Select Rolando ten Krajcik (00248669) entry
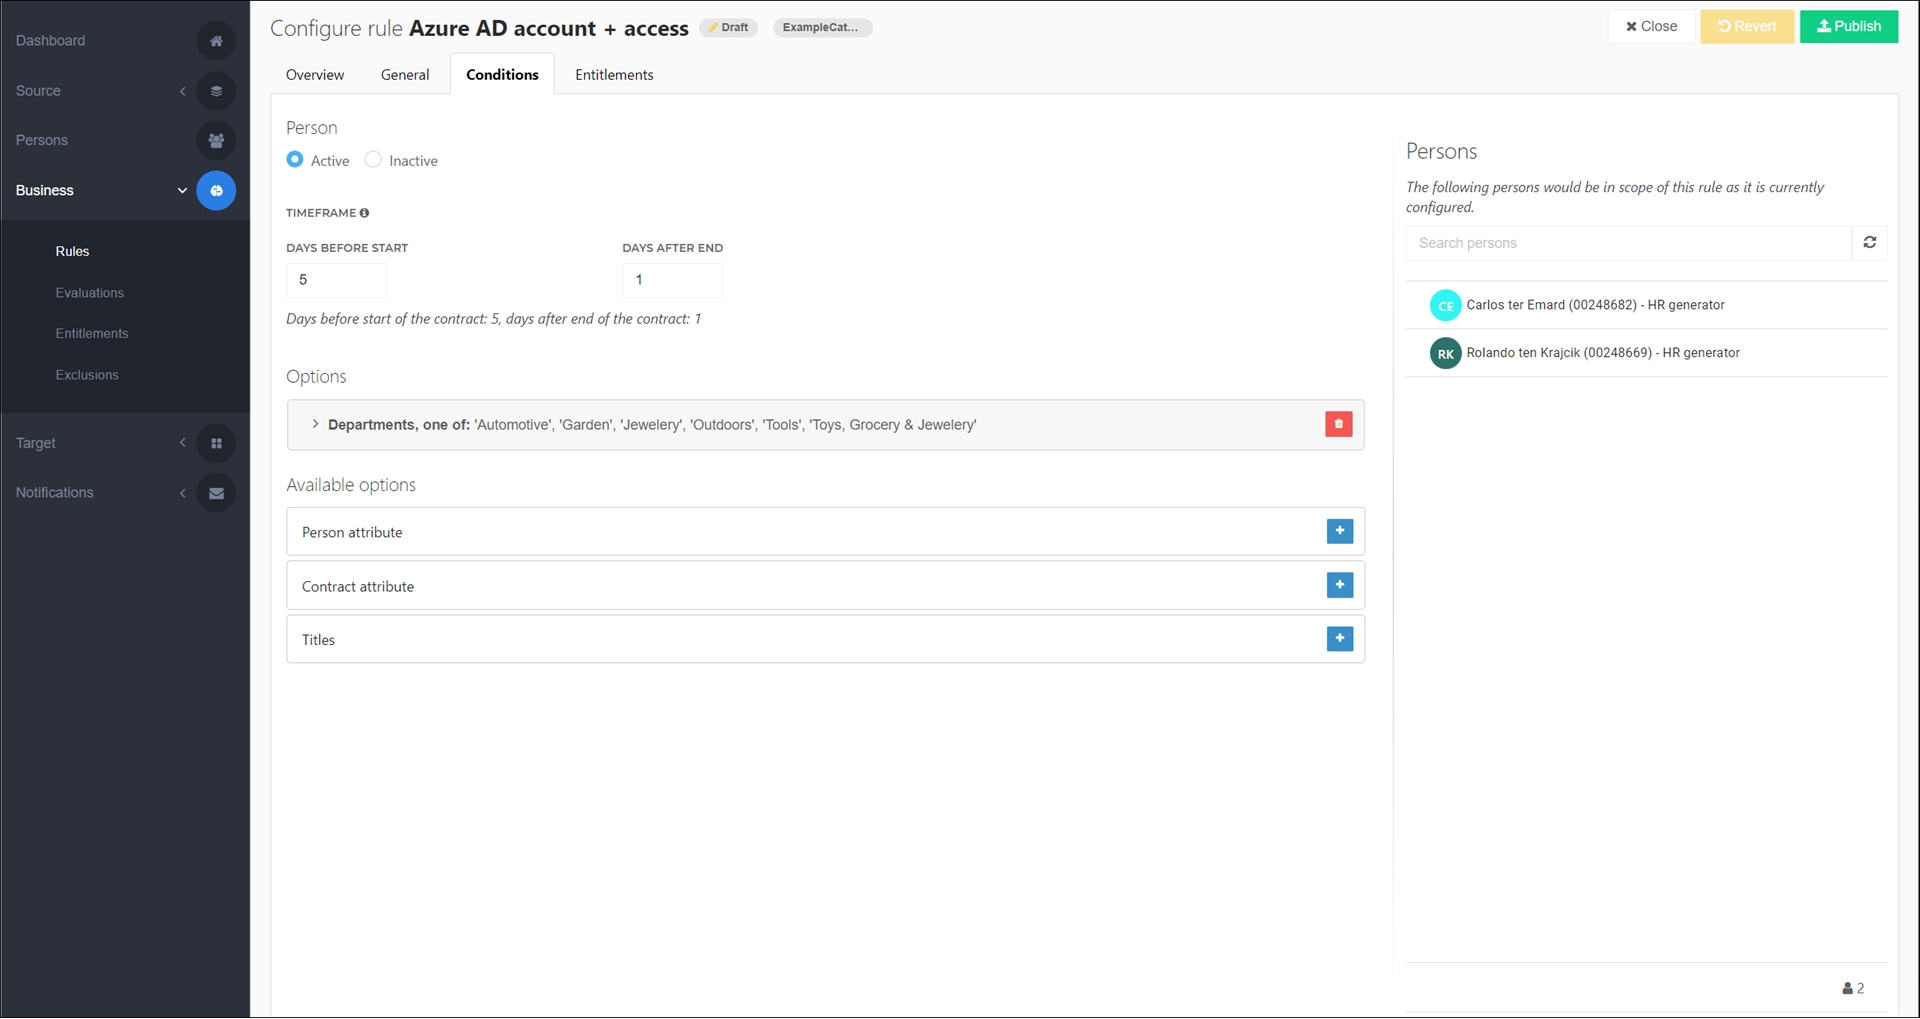 coord(1647,354)
